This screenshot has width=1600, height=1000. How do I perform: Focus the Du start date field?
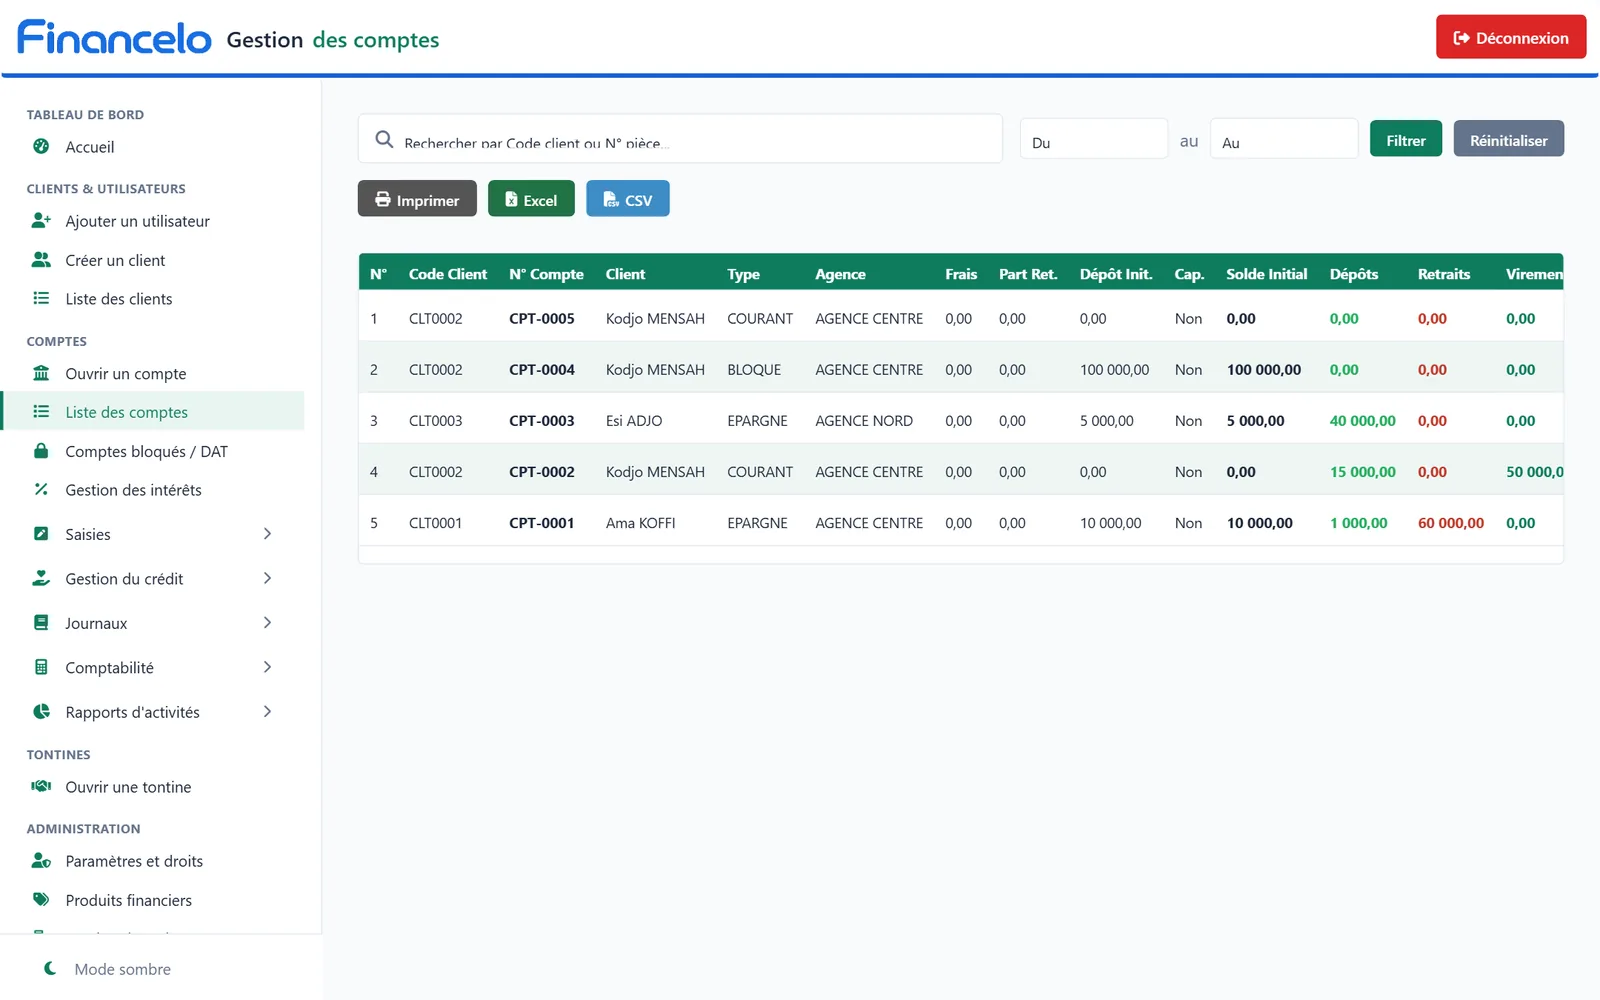[1093, 138]
